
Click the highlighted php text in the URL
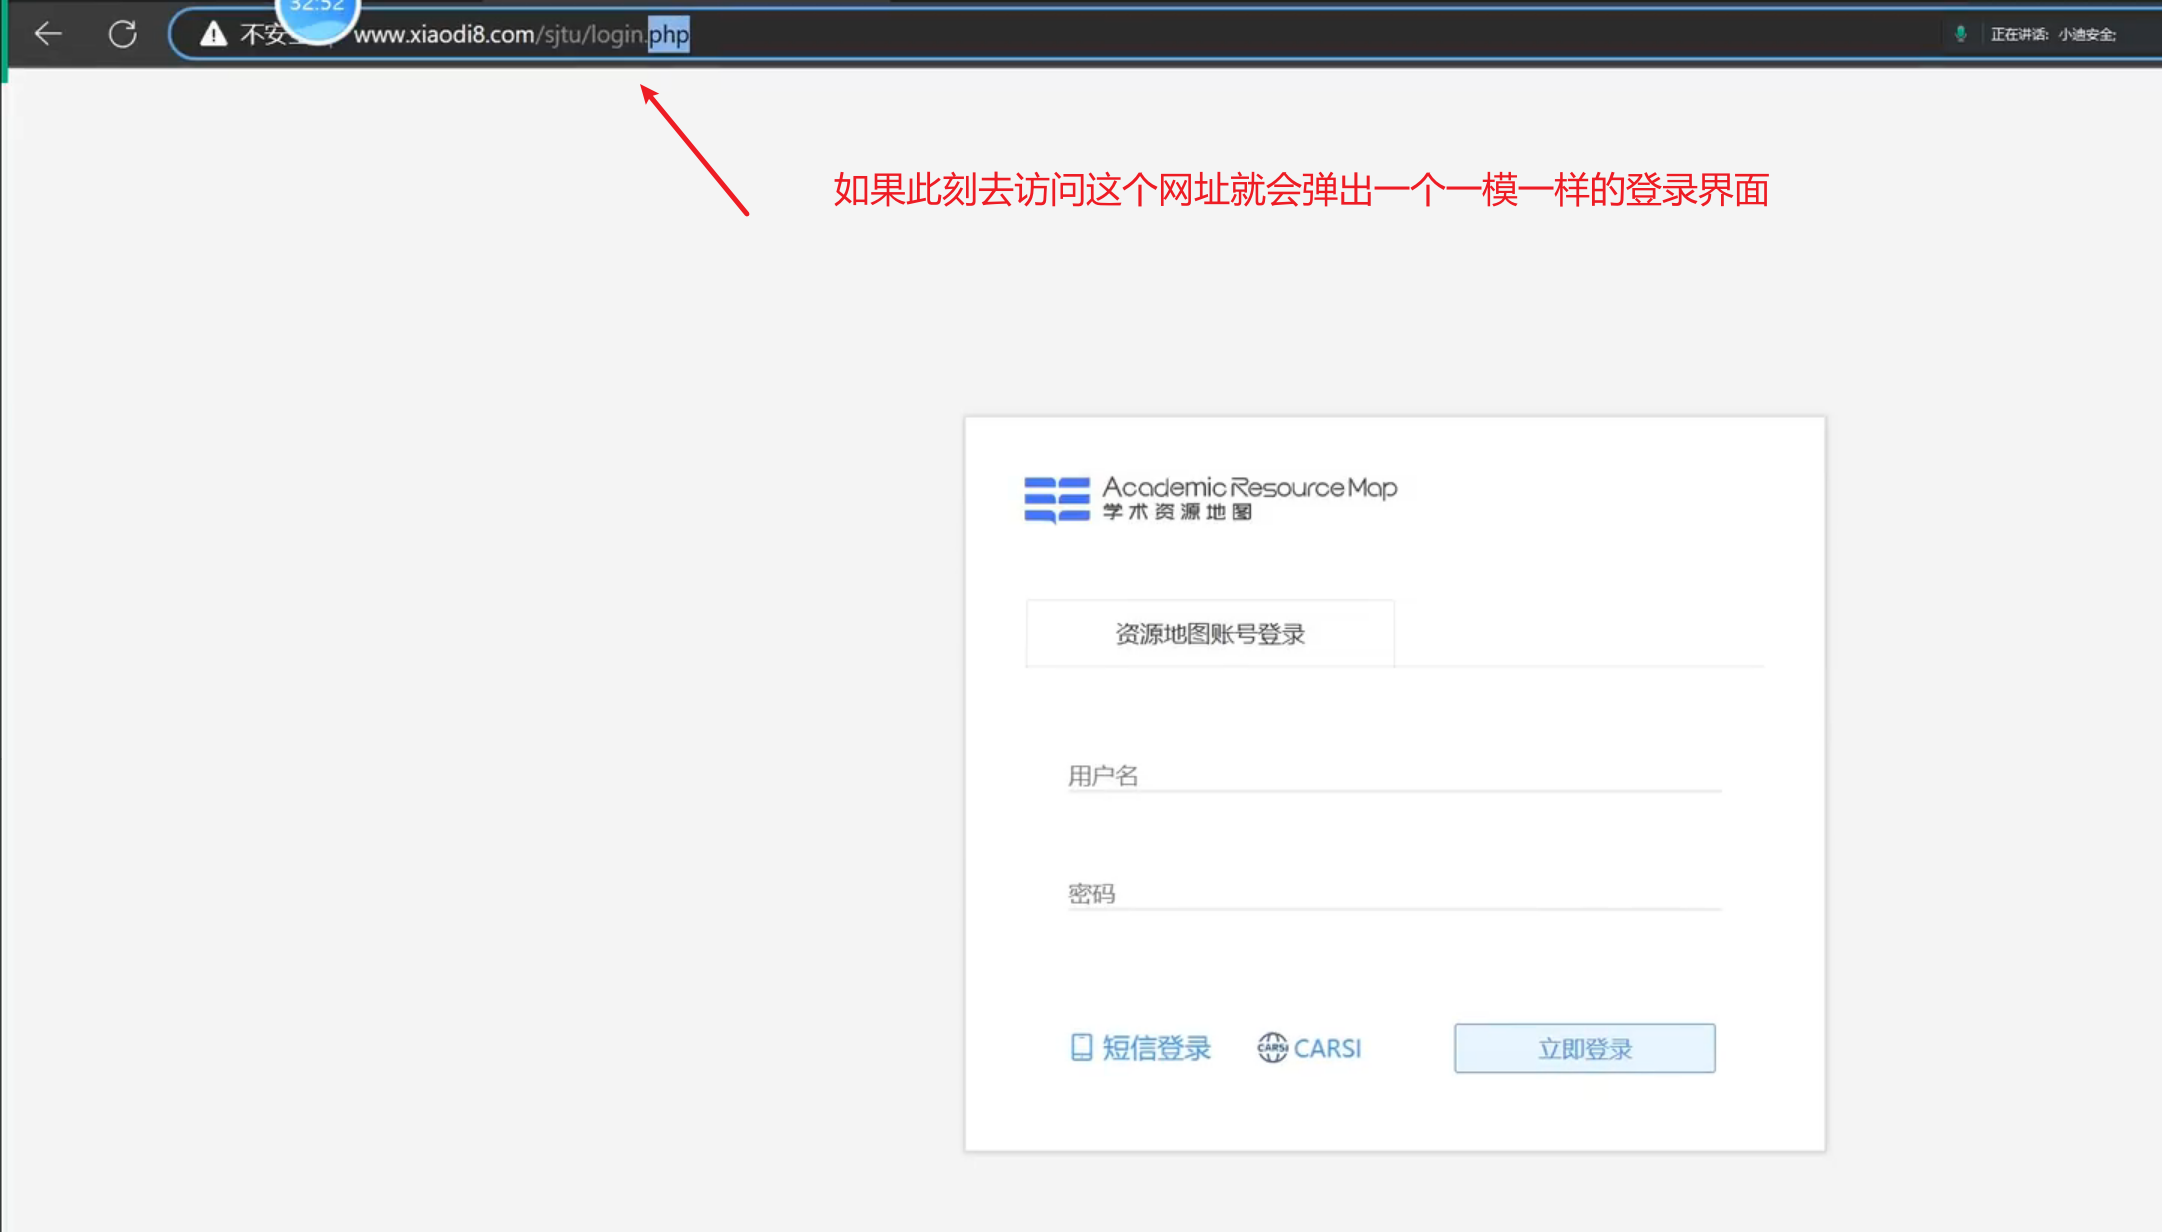668,35
